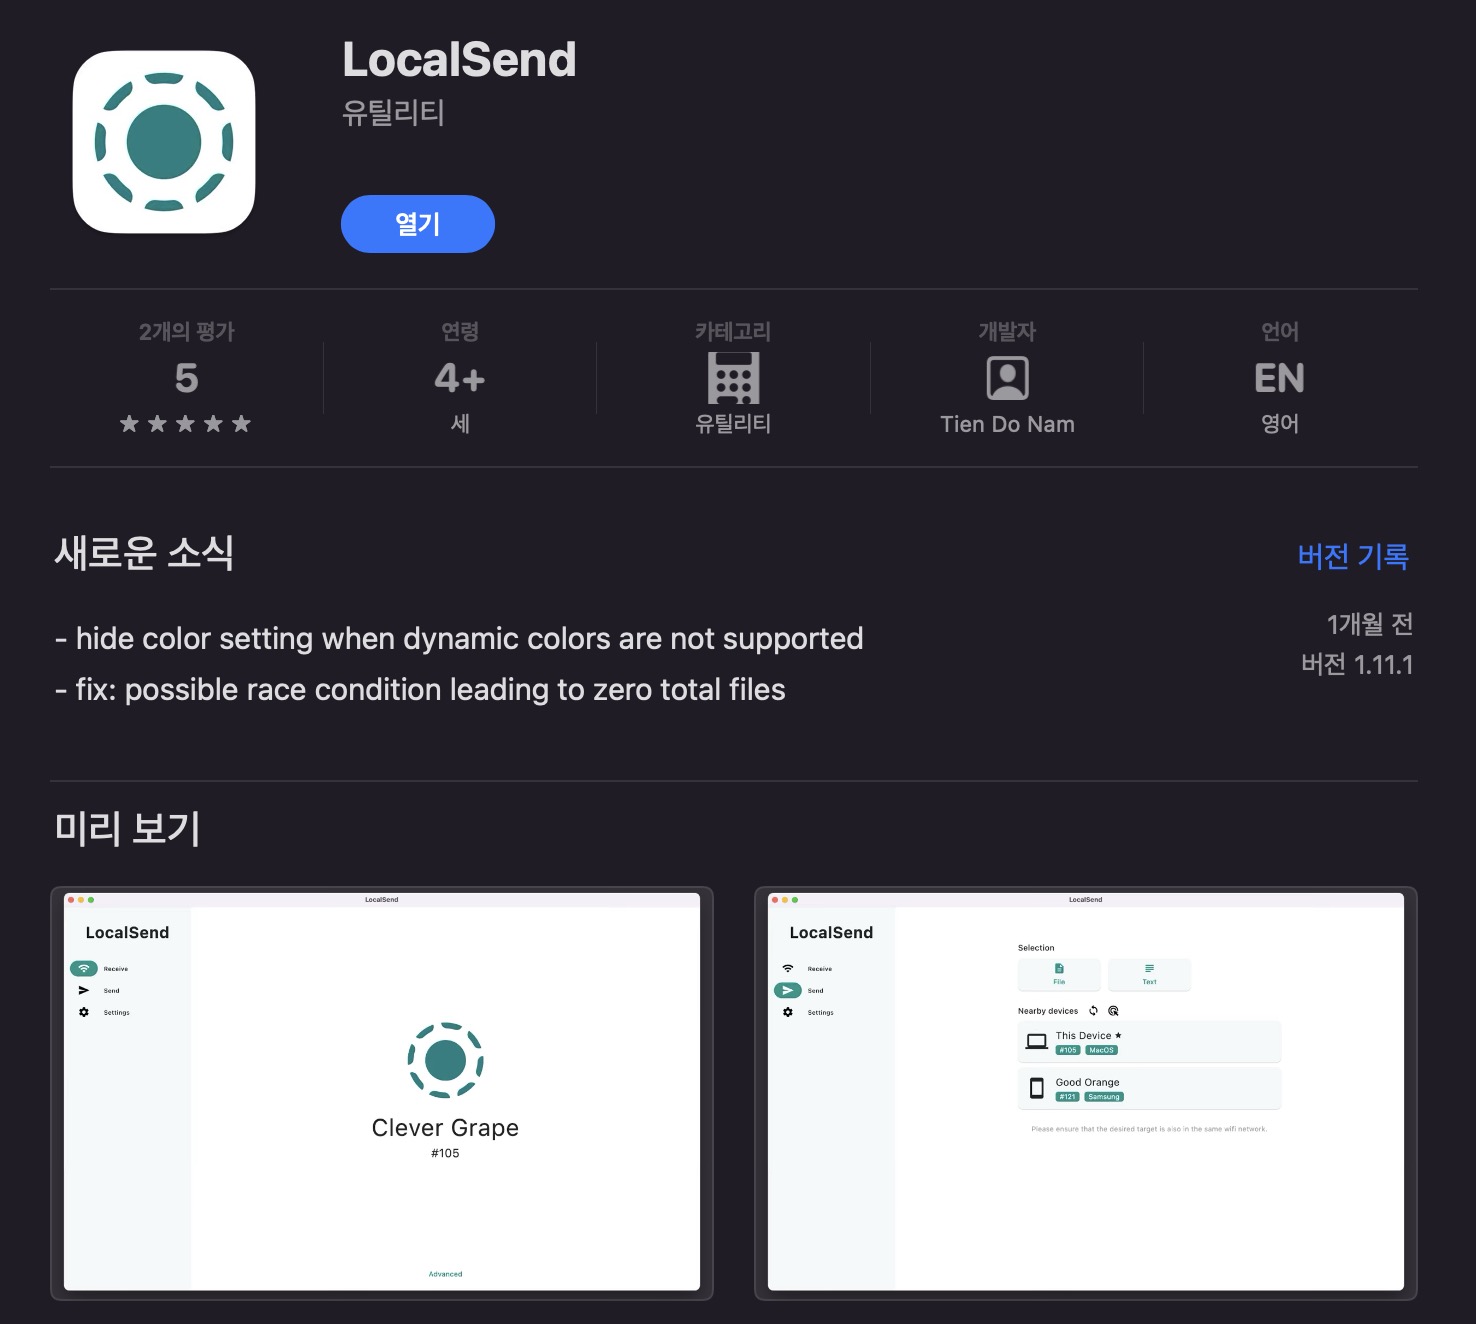1476x1324 pixels.
Task: Click the 1개월 전 release date text
Action: [x=1370, y=624]
